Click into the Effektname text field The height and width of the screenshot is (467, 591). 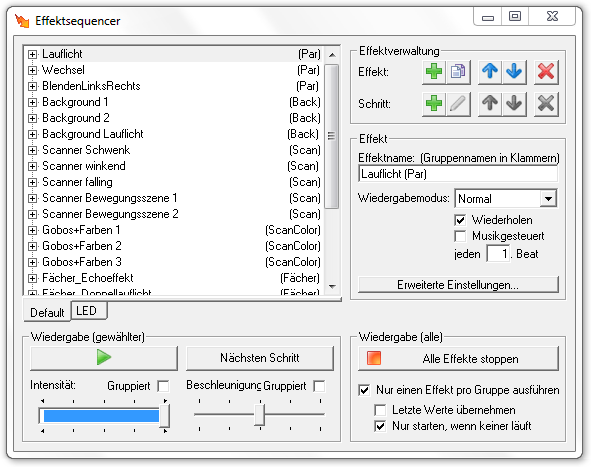pyautogui.click(x=458, y=174)
